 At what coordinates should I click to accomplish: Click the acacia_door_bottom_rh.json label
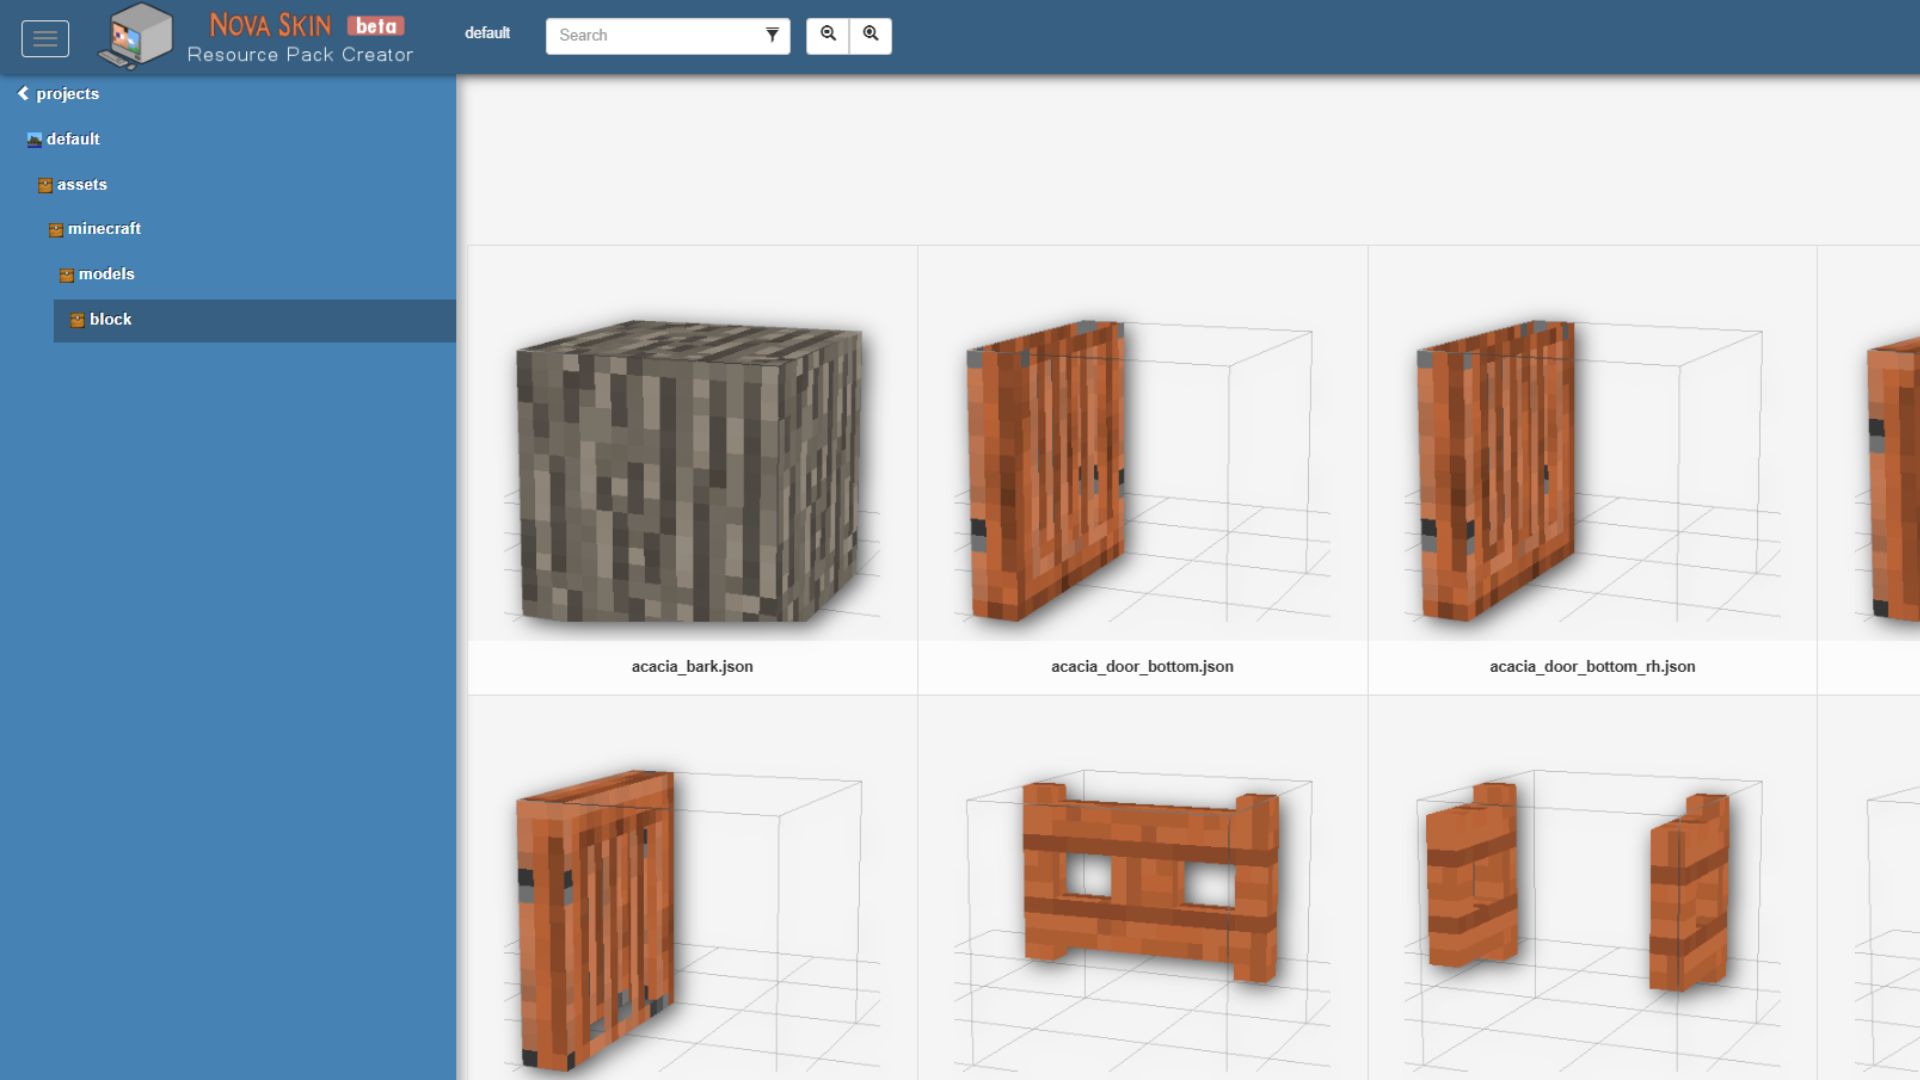pos(1591,666)
